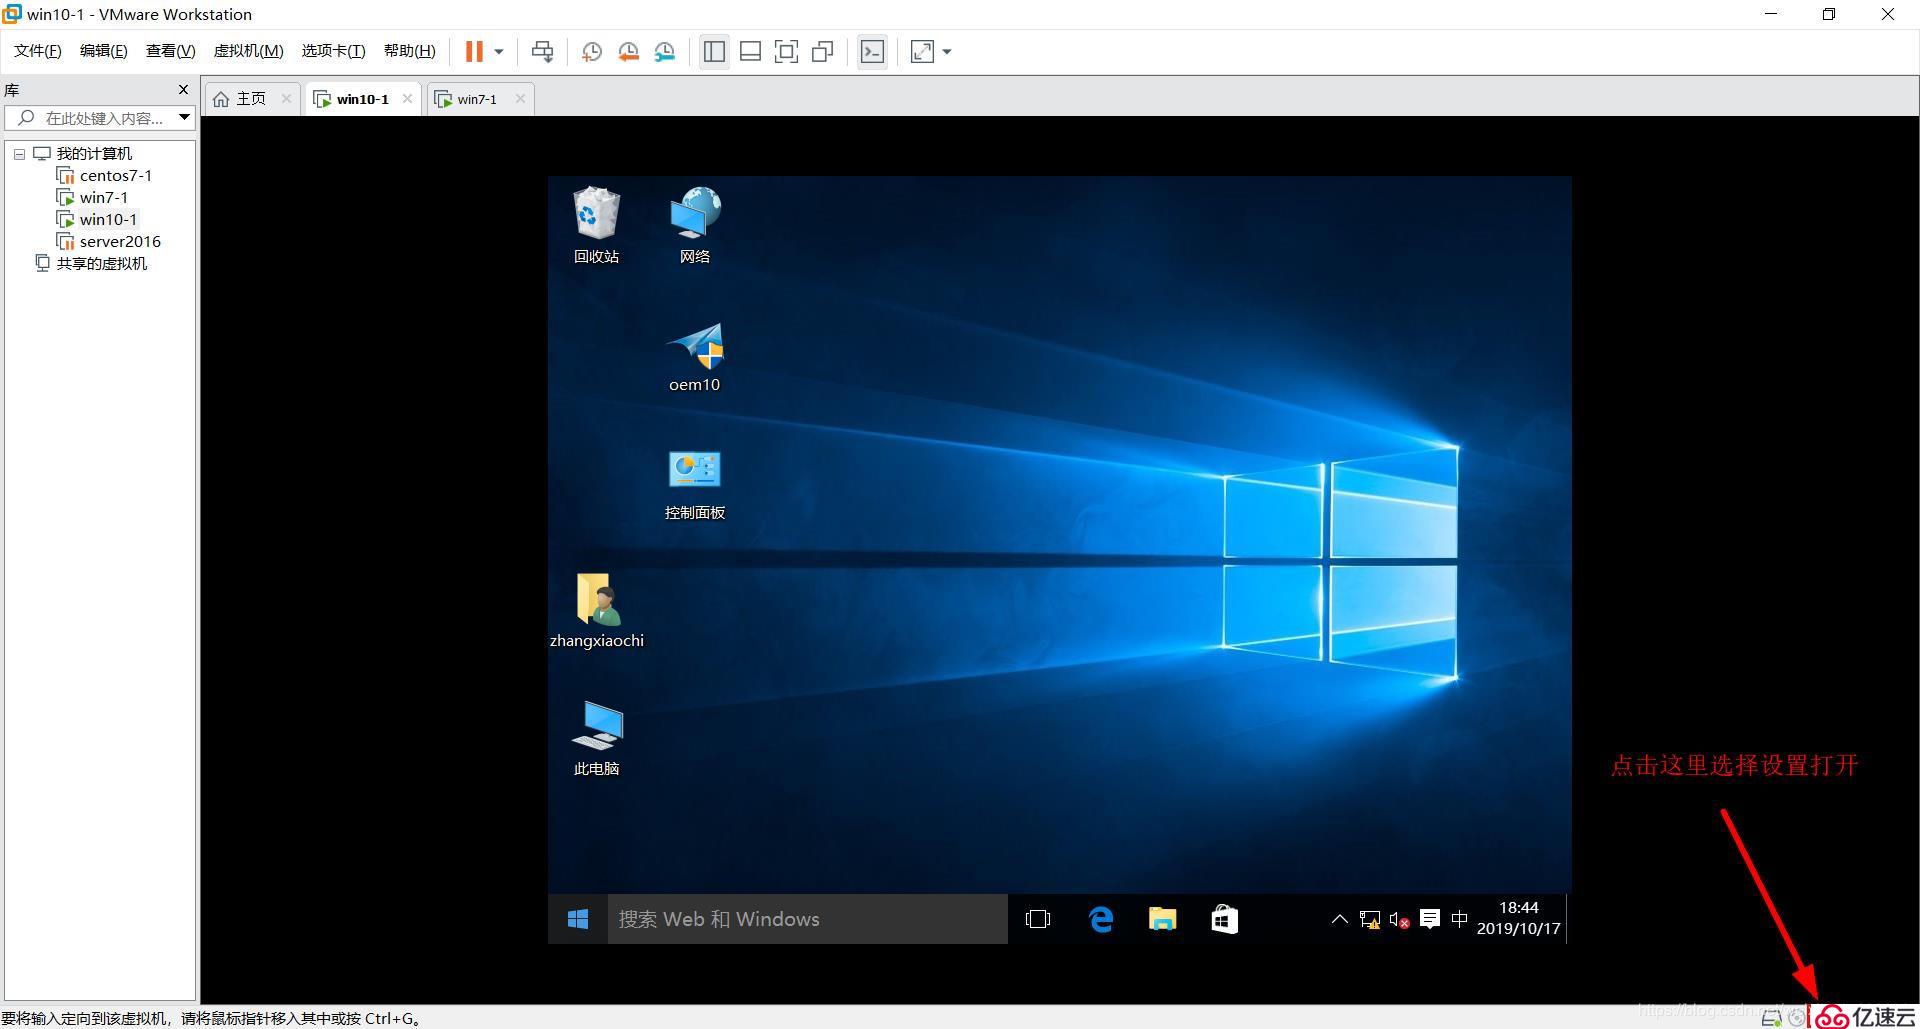The height and width of the screenshot is (1029, 1920).
Task: Switch to Unity mode icon
Action: click(x=823, y=52)
